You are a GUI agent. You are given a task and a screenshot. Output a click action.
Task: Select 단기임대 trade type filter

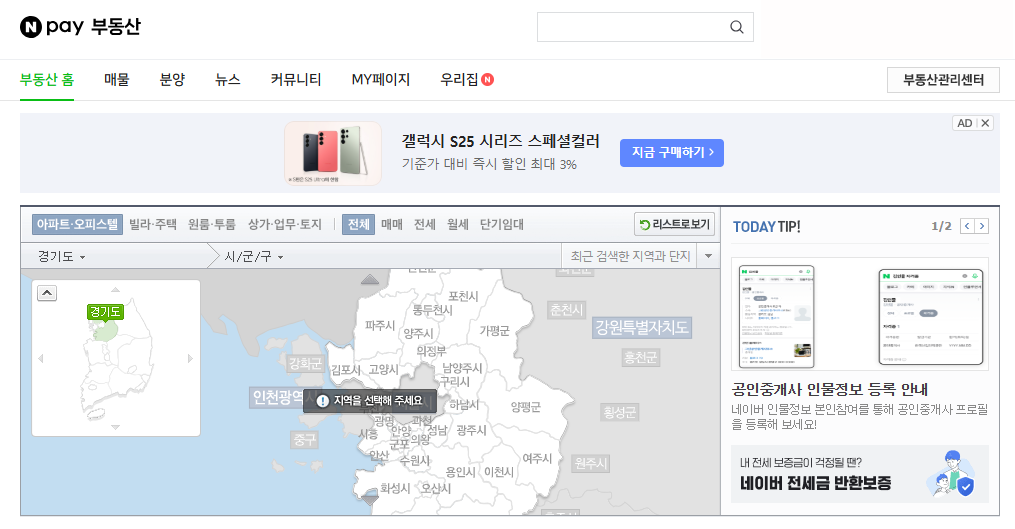502,224
